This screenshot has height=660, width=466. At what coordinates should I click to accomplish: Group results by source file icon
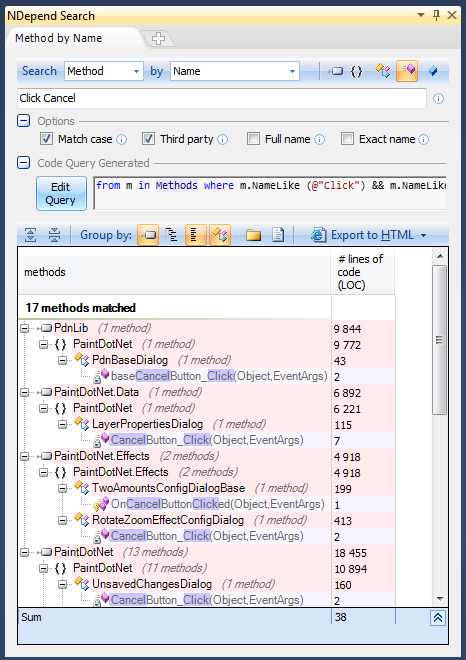click(x=278, y=235)
